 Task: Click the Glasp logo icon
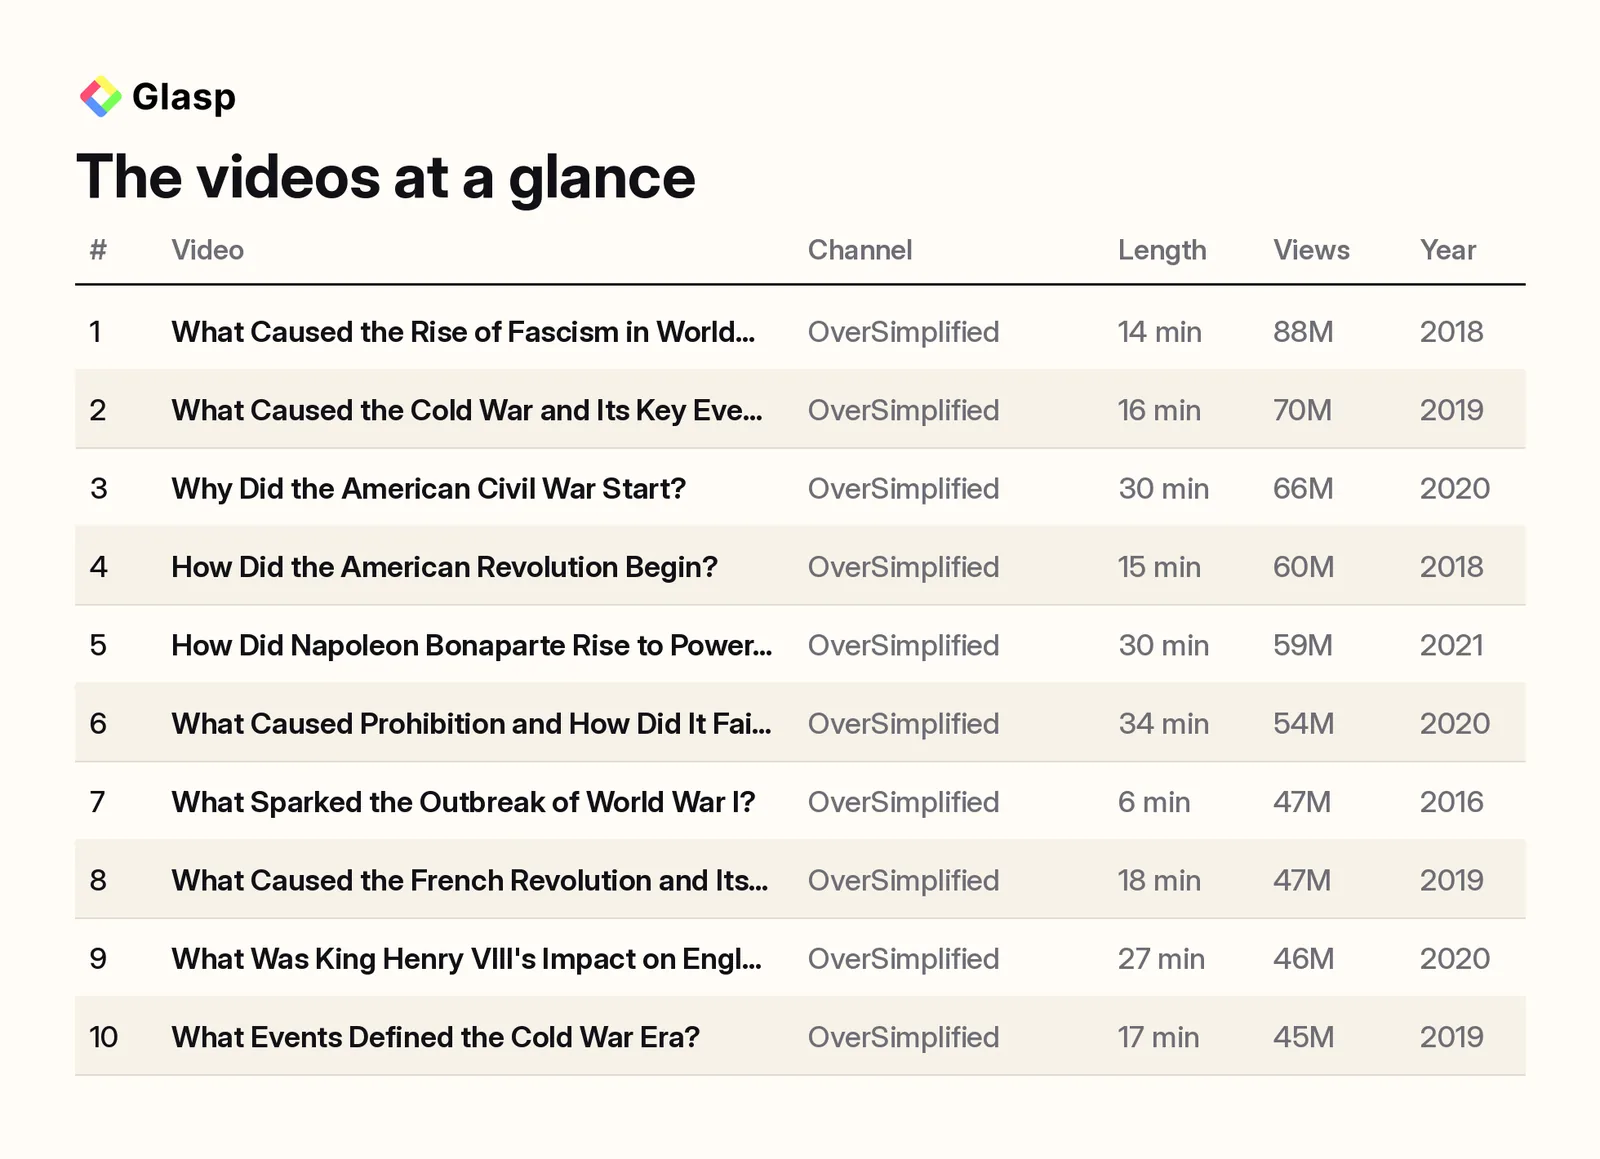pyautogui.click(x=100, y=97)
